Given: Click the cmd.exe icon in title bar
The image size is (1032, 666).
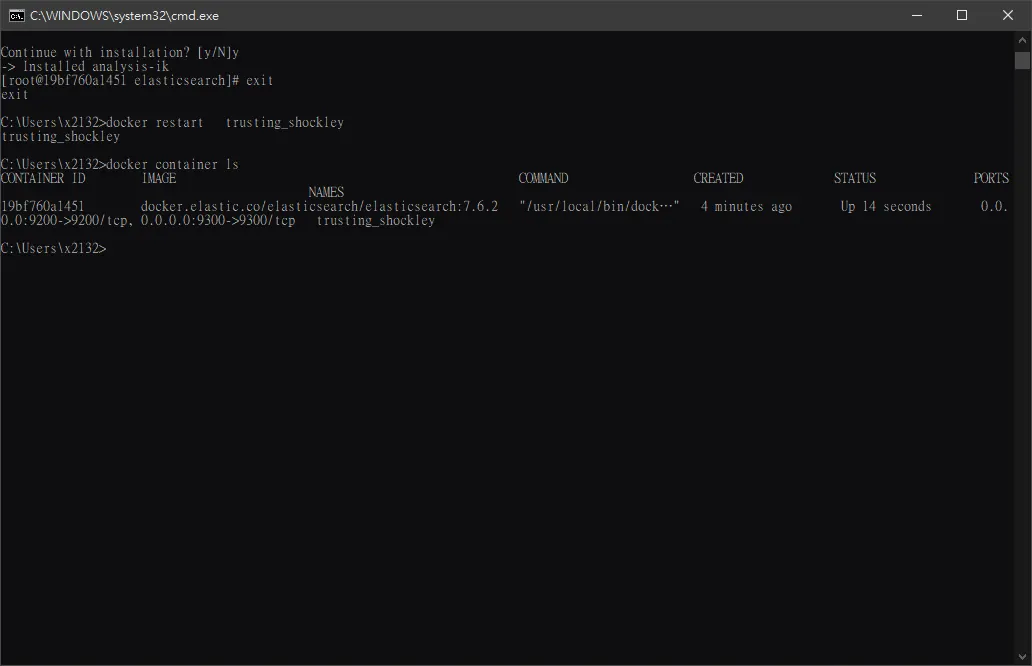Looking at the screenshot, I should (16, 16).
